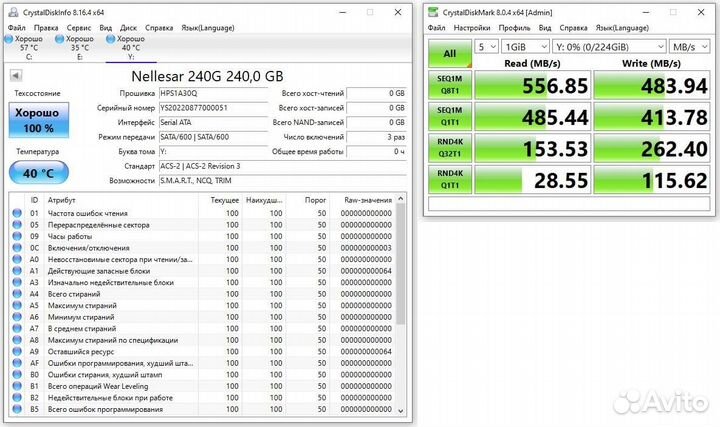Select the E: drive status icon
This screenshot has width=720, height=427.
click(x=59, y=39)
